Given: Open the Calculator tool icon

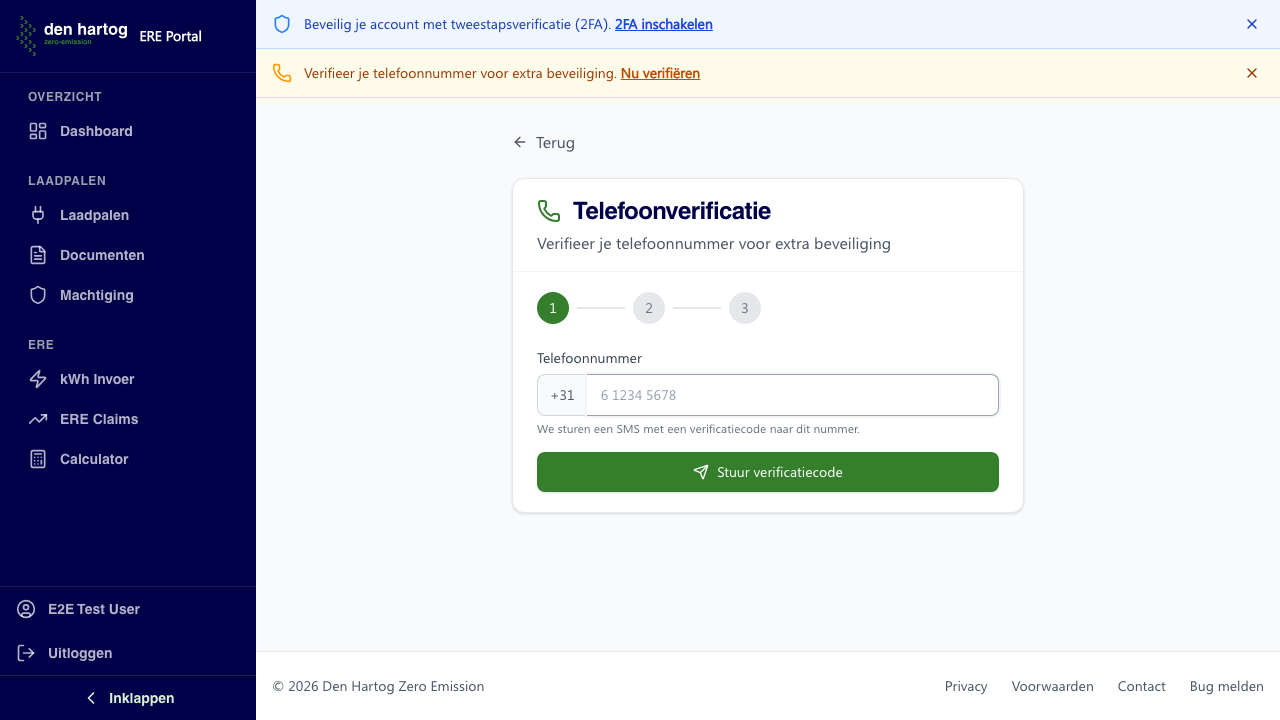Looking at the screenshot, I should tap(37, 459).
